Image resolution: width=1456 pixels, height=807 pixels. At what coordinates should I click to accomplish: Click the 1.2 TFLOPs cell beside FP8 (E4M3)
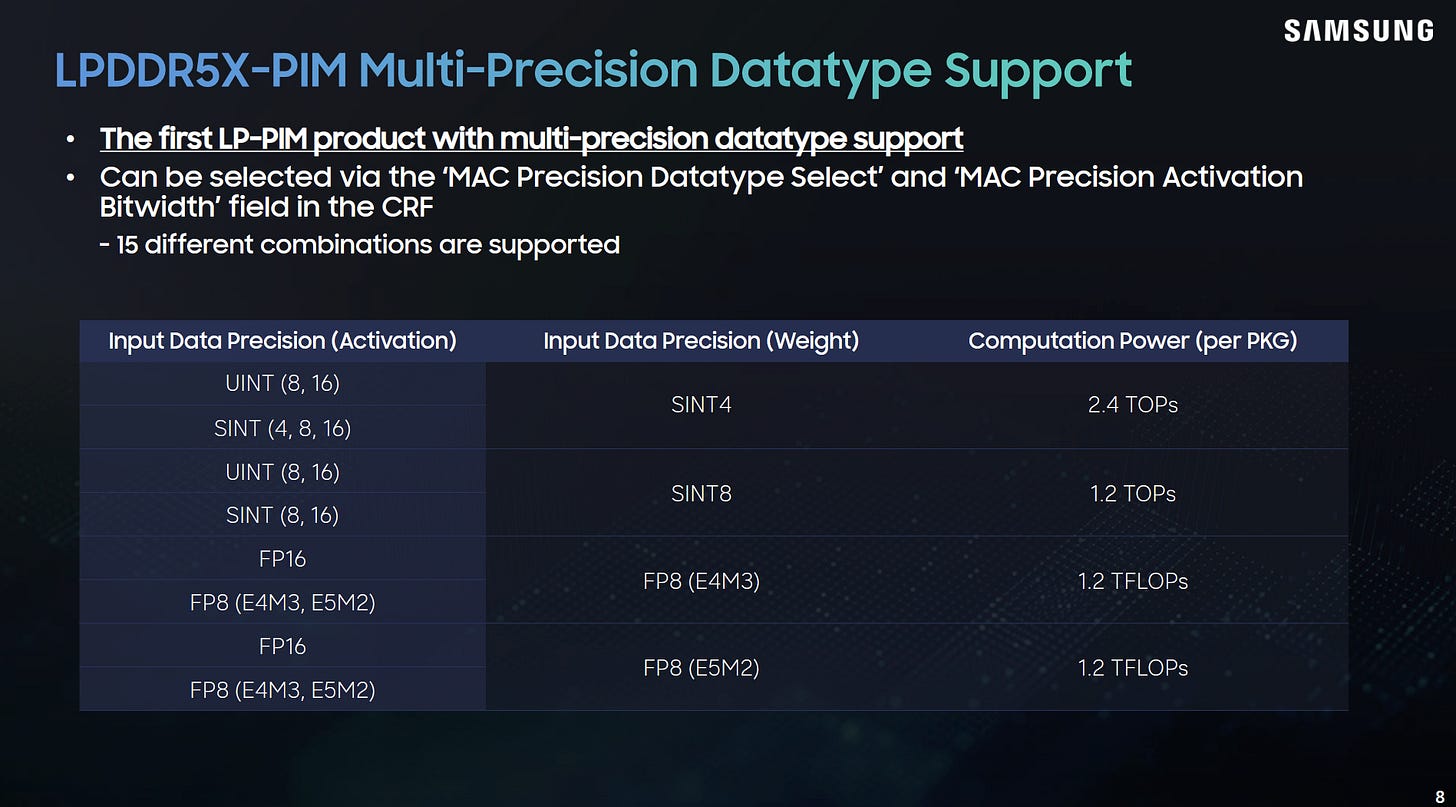[x=1132, y=580]
